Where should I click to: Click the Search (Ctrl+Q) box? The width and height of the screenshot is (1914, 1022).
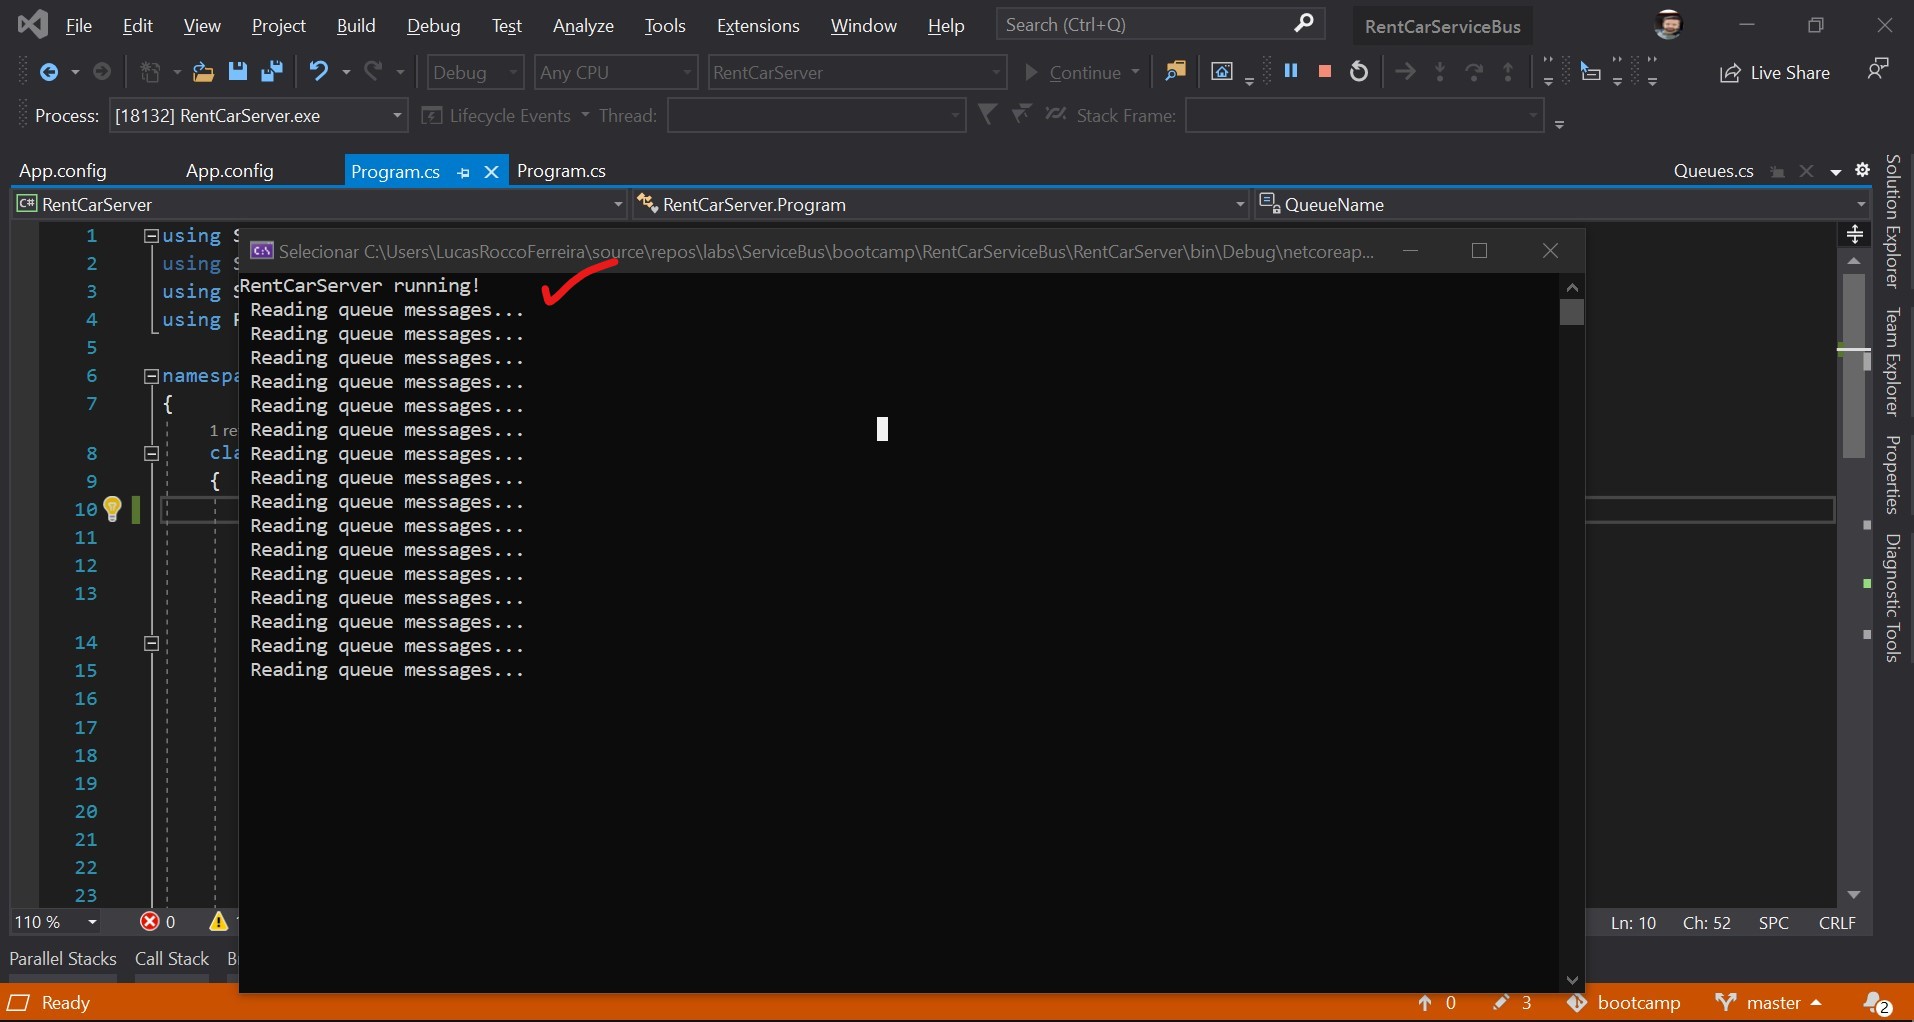point(1160,24)
